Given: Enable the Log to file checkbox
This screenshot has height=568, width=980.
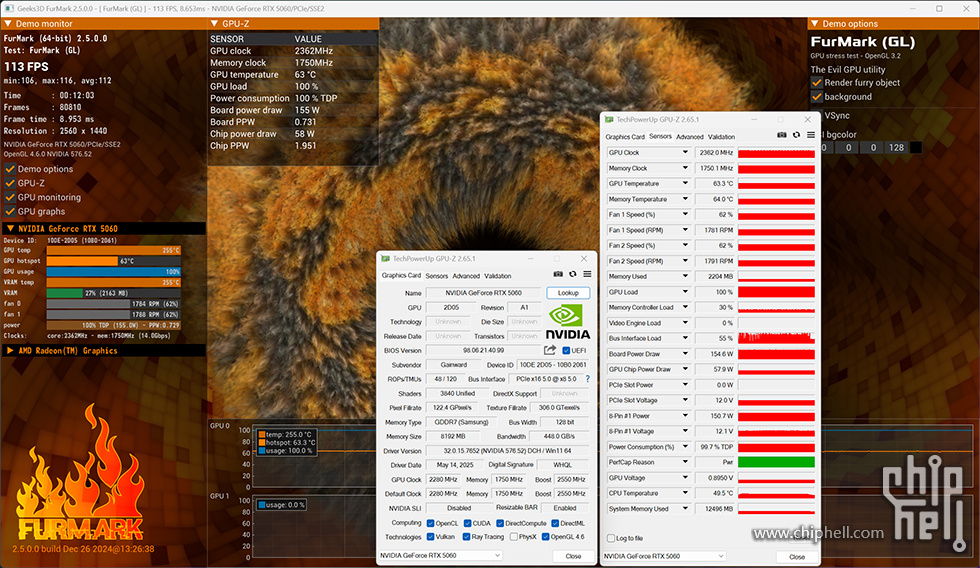Looking at the screenshot, I should (611, 538).
